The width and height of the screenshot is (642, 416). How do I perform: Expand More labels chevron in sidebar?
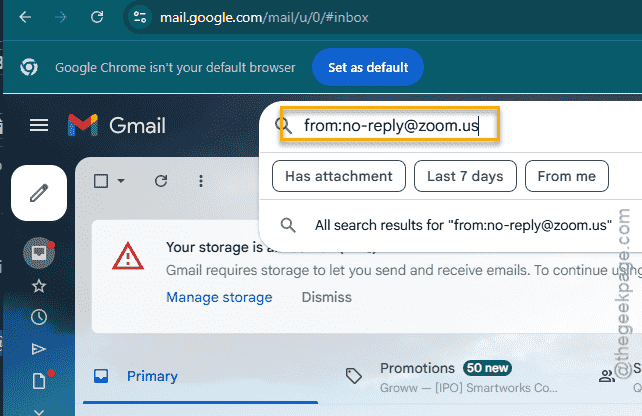39,412
